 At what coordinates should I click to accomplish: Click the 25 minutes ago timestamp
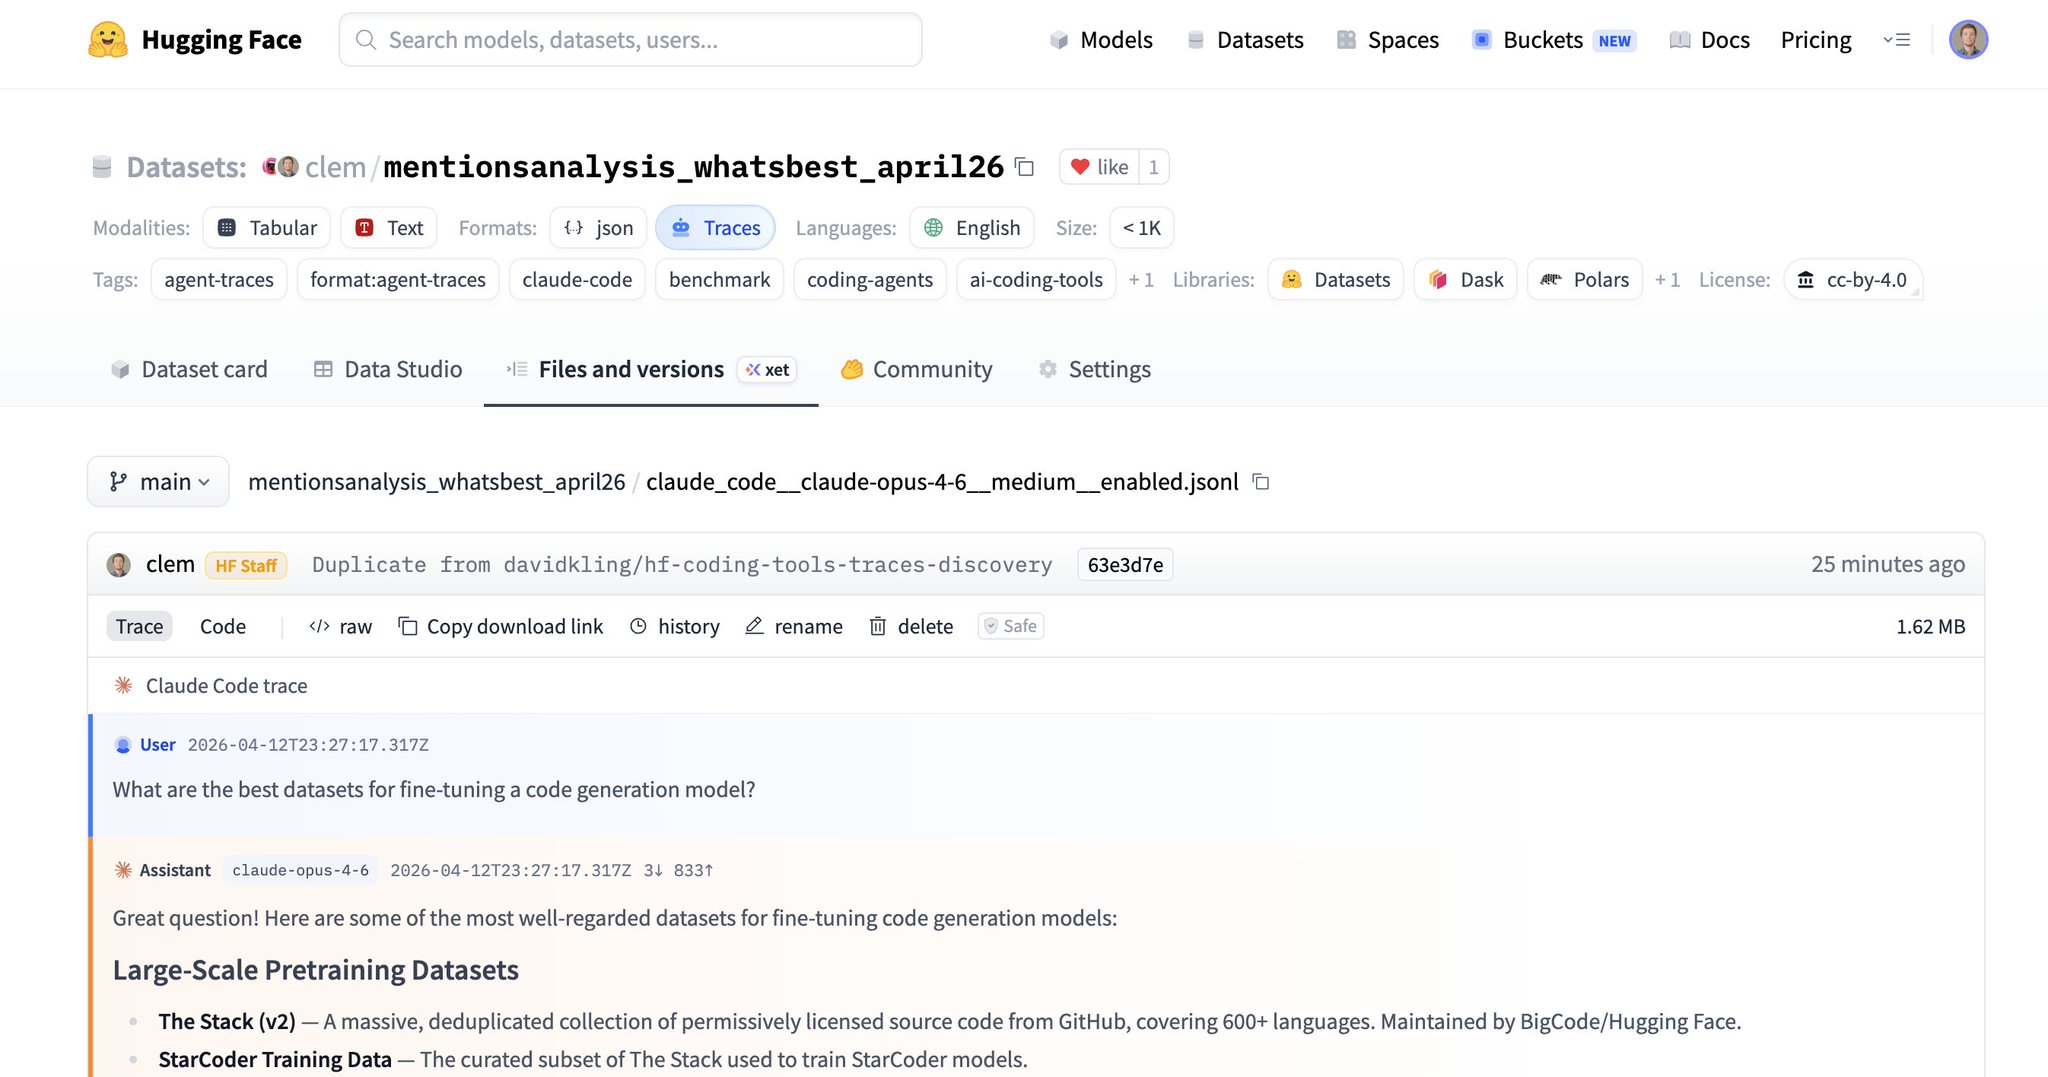coord(1888,564)
